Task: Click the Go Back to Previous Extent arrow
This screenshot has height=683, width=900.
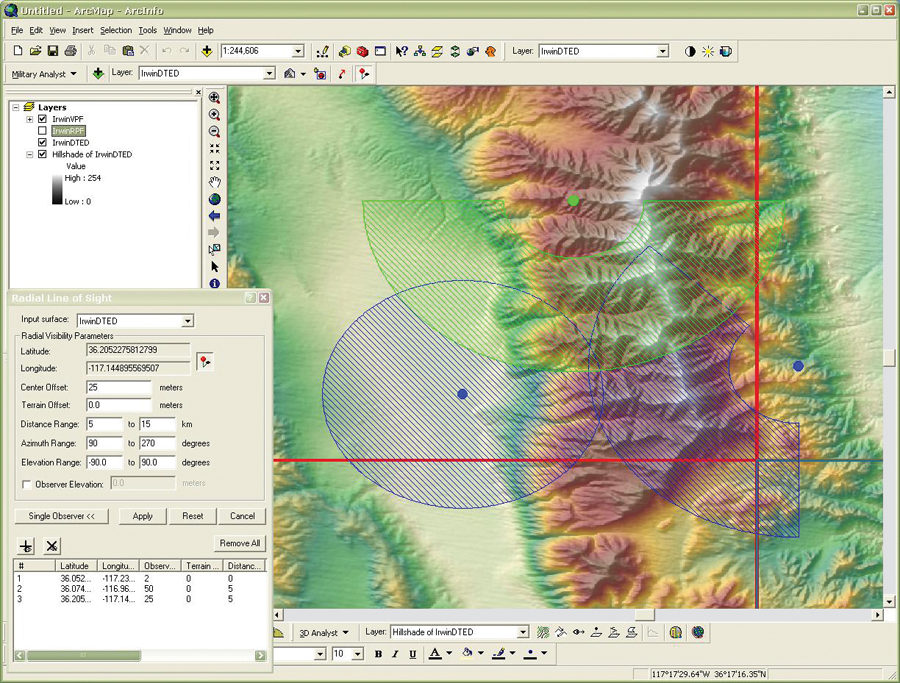Action: (x=214, y=216)
